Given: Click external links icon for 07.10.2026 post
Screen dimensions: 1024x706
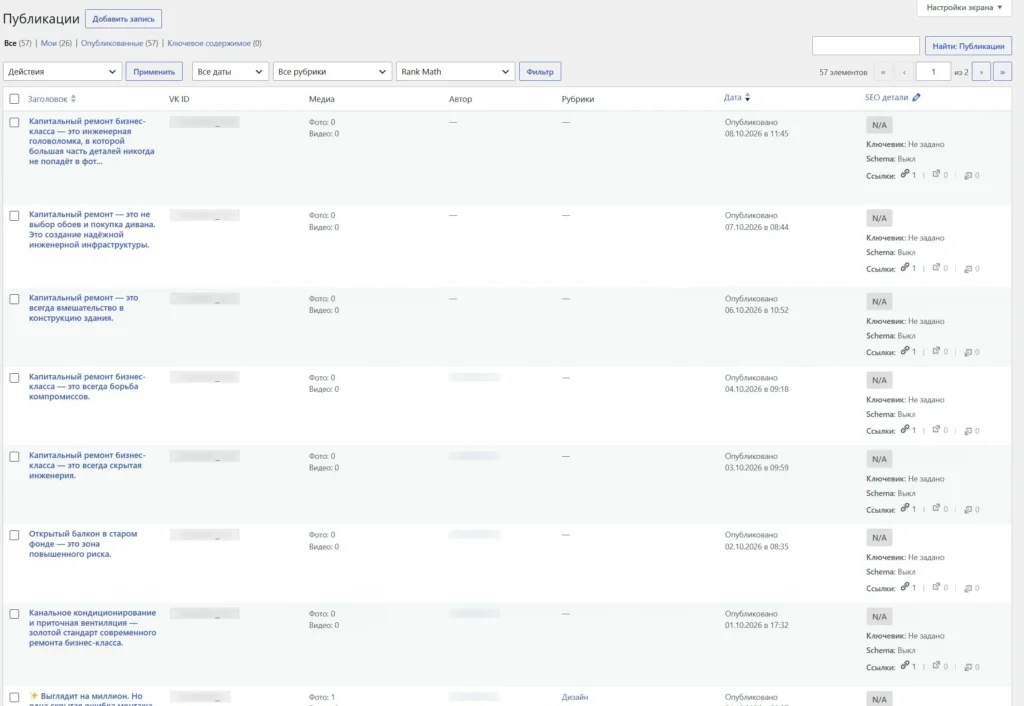Looking at the screenshot, I should click(936, 267).
